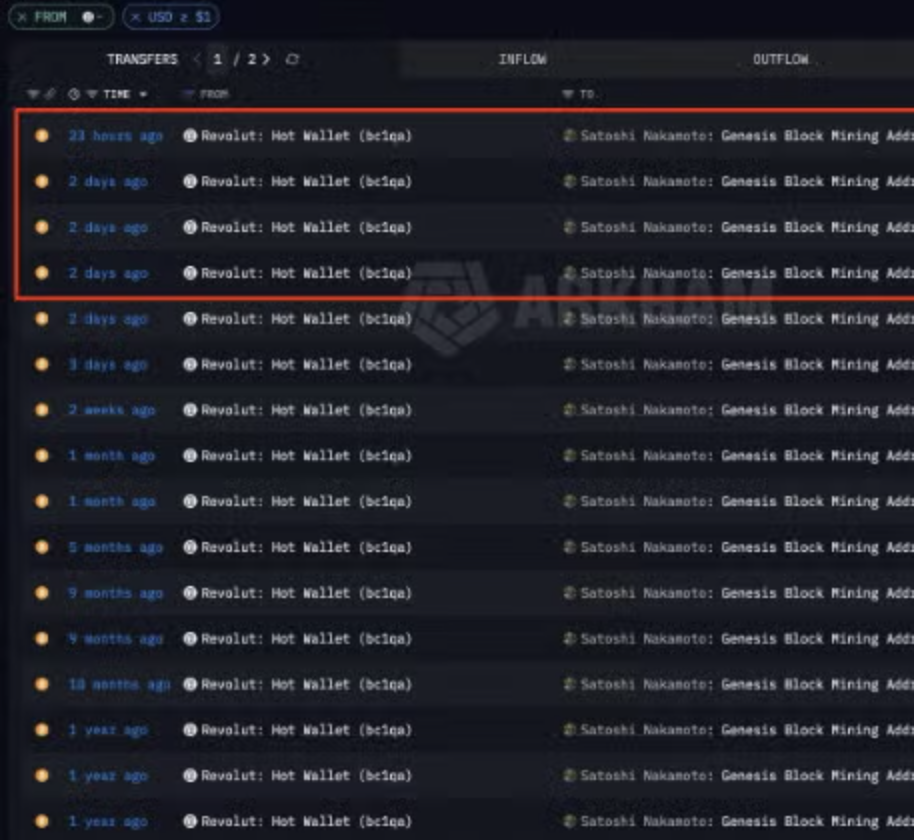The height and width of the screenshot is (840, 914).
Task: Click Satoshi avatar on 23 hours ago row
Action: coord(570,136)
